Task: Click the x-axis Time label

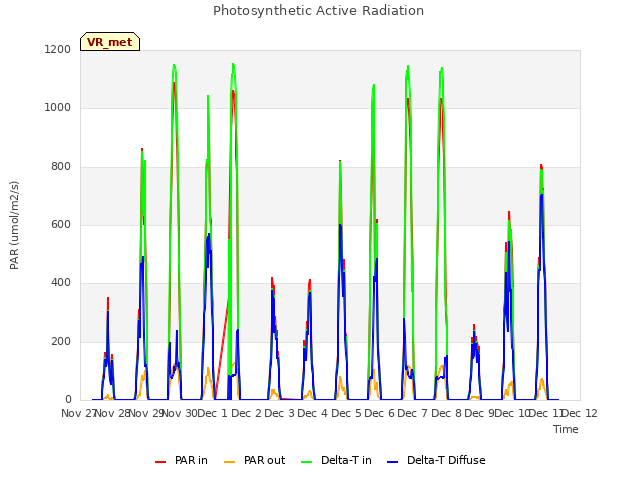Action: pos(566,429)
